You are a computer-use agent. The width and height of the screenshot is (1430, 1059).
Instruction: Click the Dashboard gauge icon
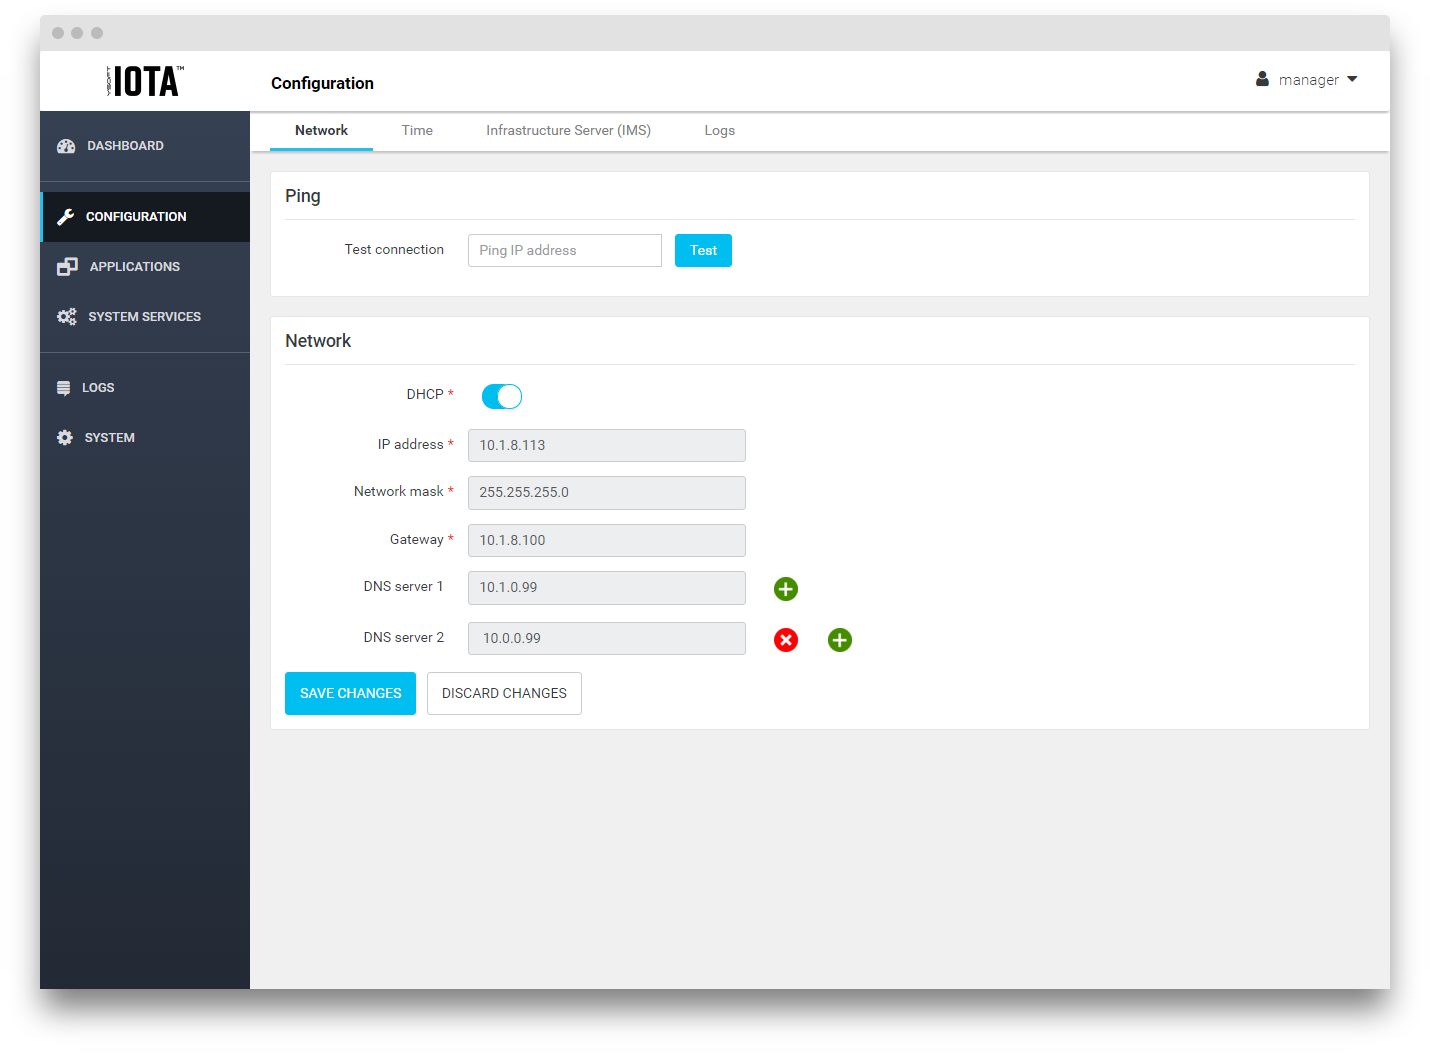click(x=66, y=146)
